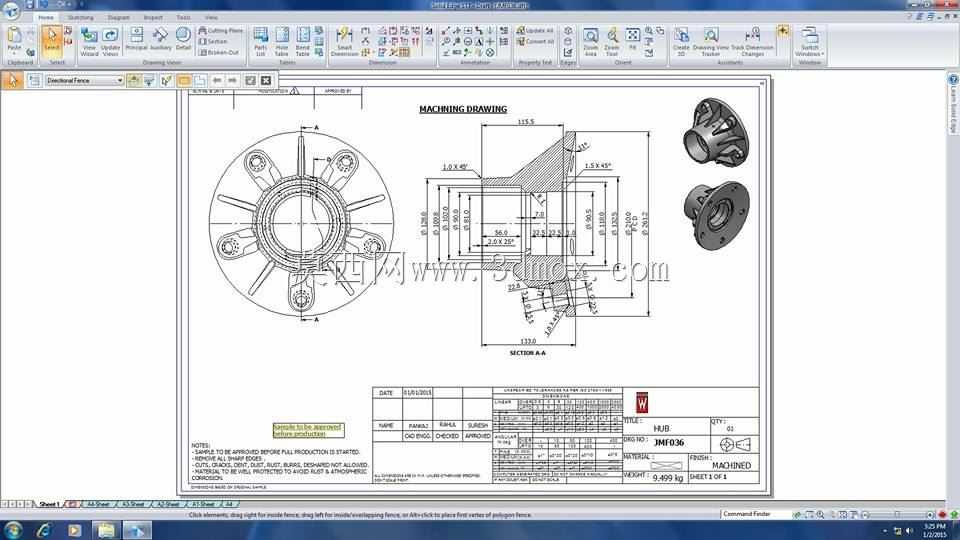Open File Explorer from the taskbar
Image resolution: width=960 pixels, height=540 pixels.
click(106, 530)
